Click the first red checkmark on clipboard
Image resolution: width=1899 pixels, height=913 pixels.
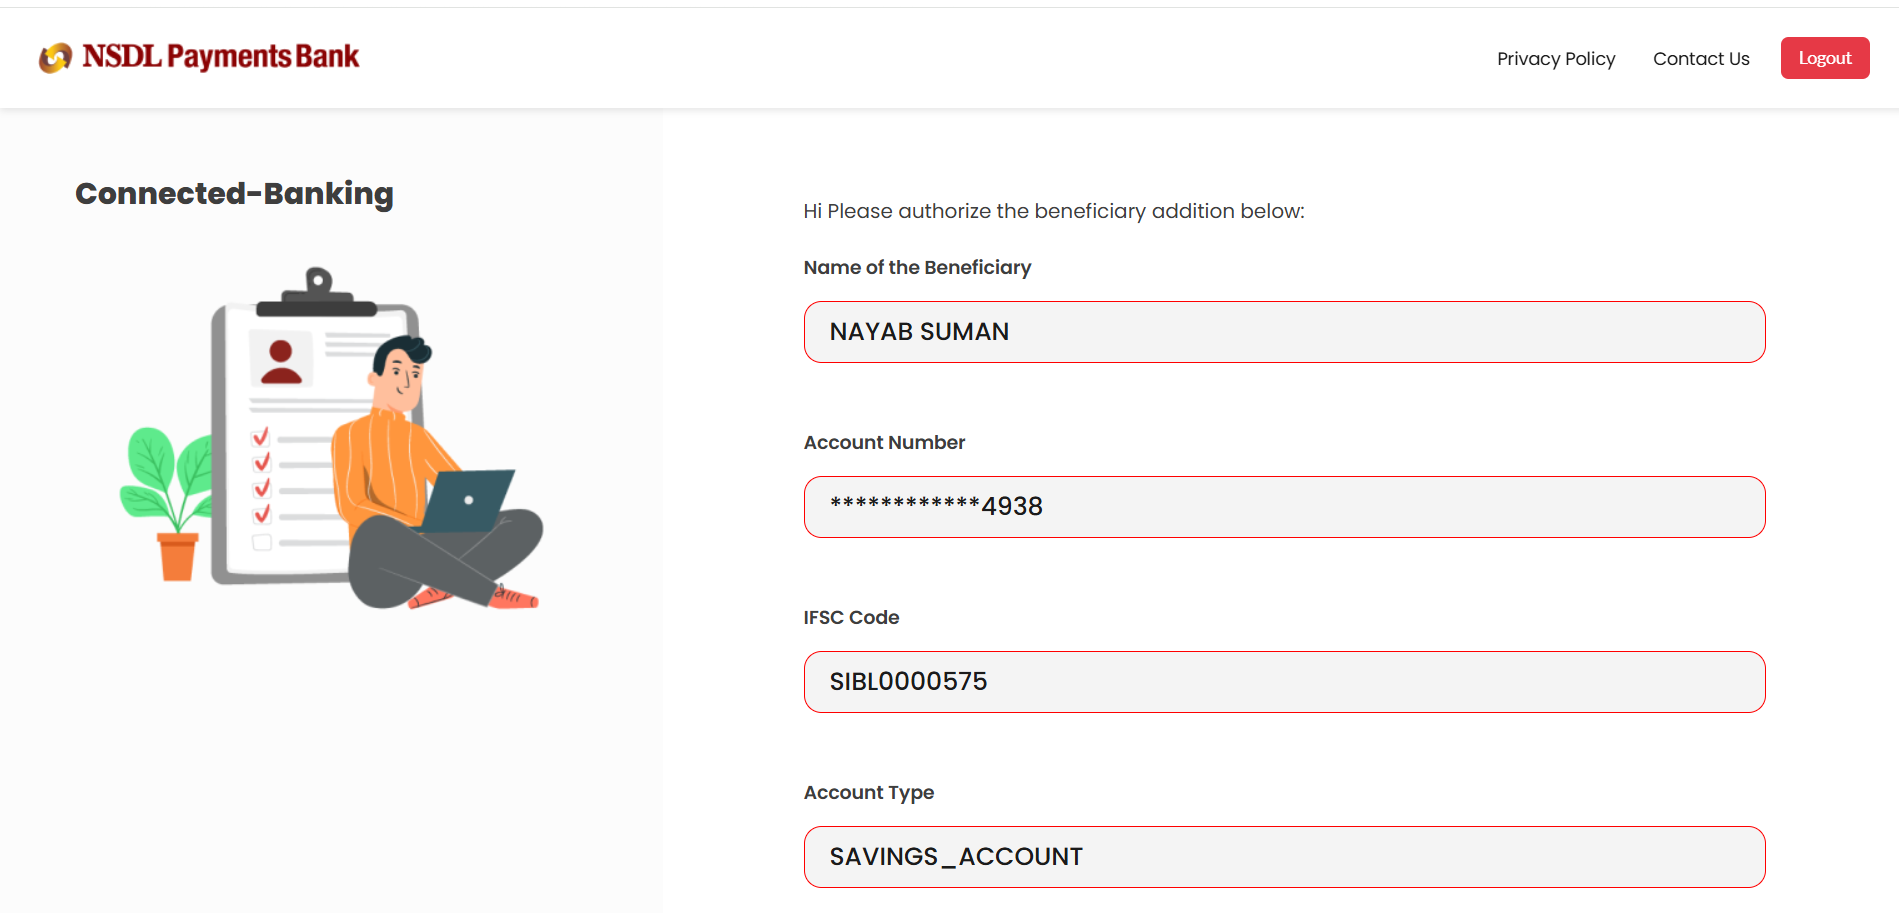261,437
